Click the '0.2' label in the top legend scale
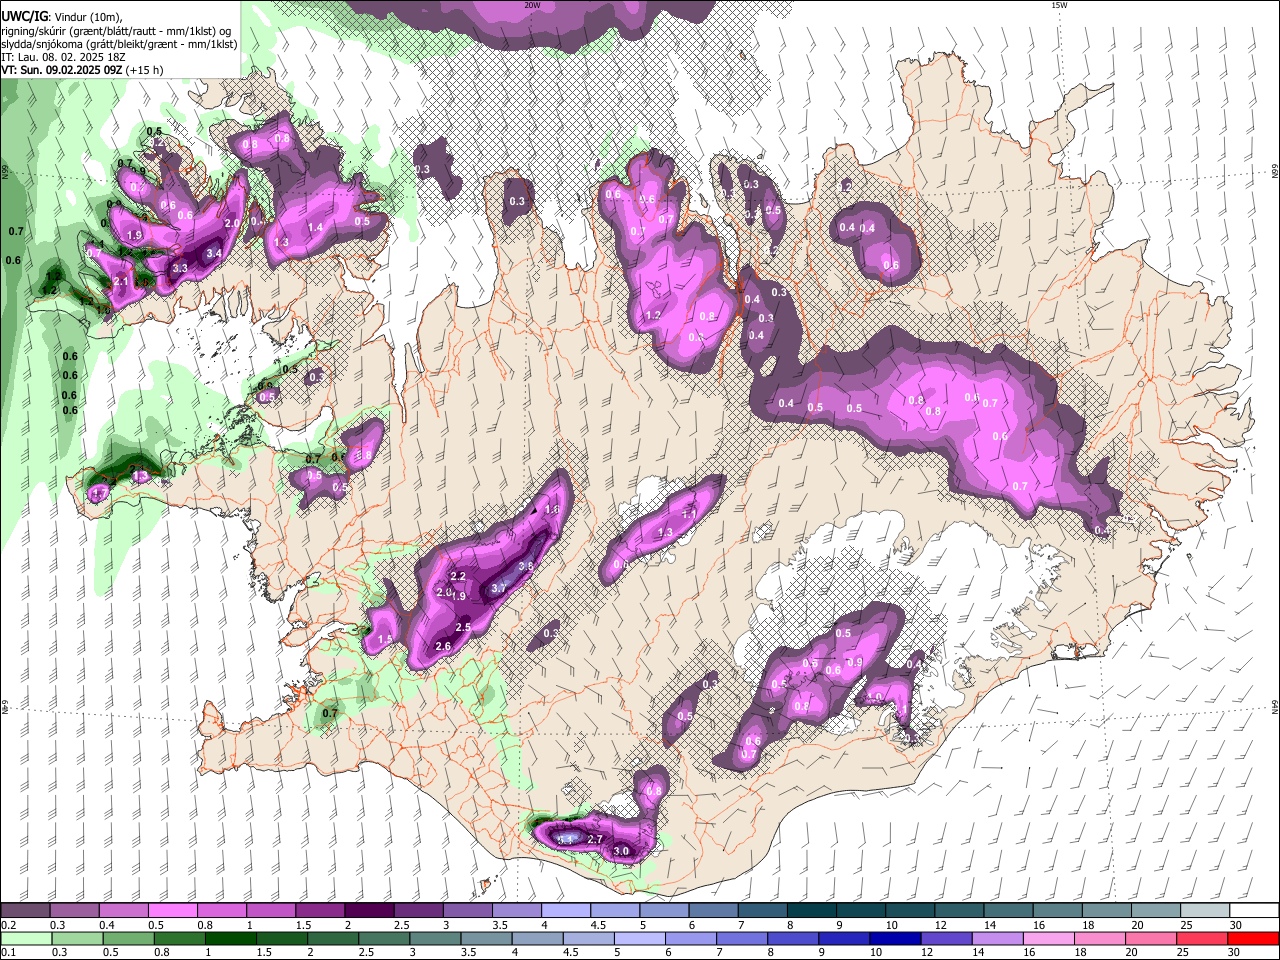 click(x=9, y=925)
